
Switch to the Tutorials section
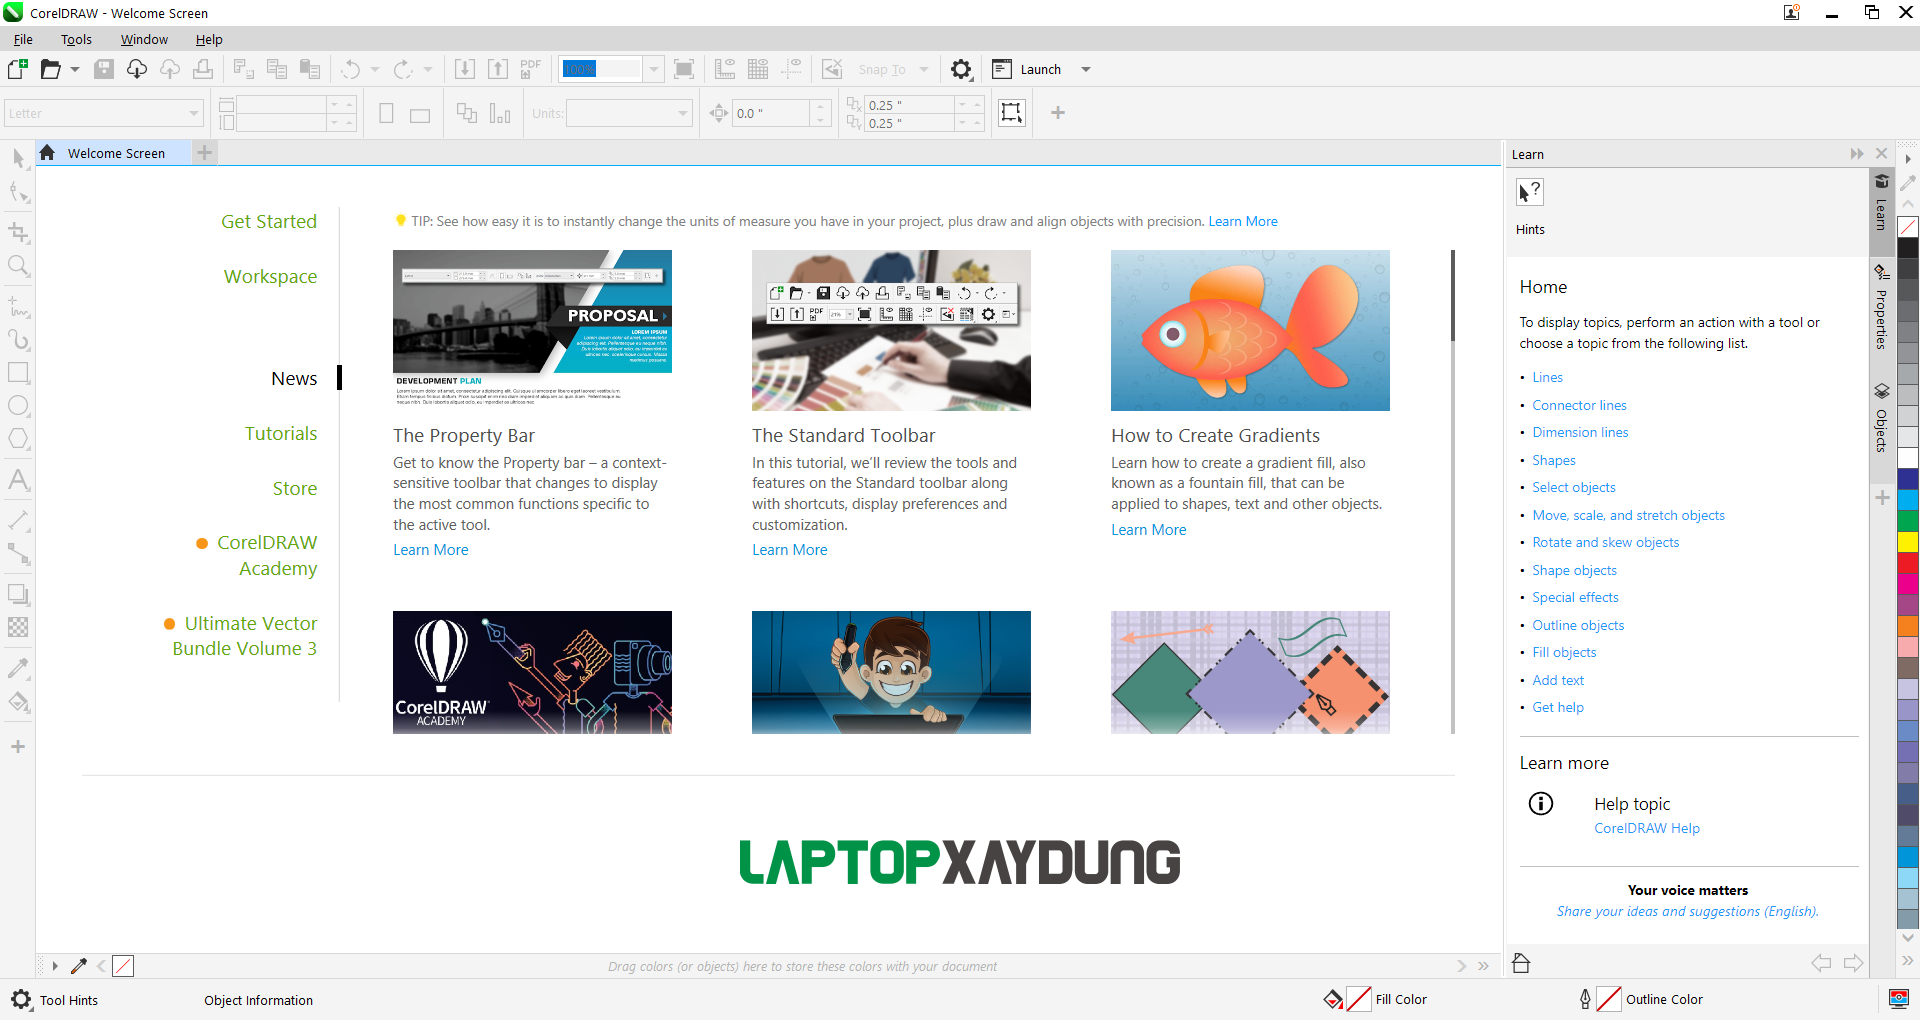(280, 434)
